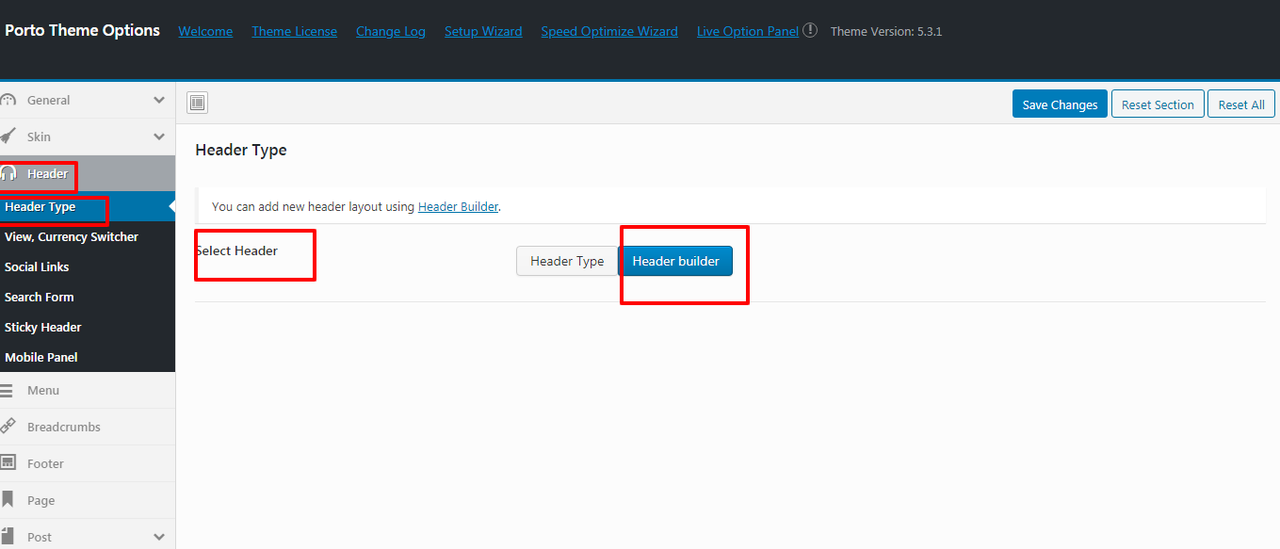
Task: Click the Skin brush icon
Action: tap(8, 137)
